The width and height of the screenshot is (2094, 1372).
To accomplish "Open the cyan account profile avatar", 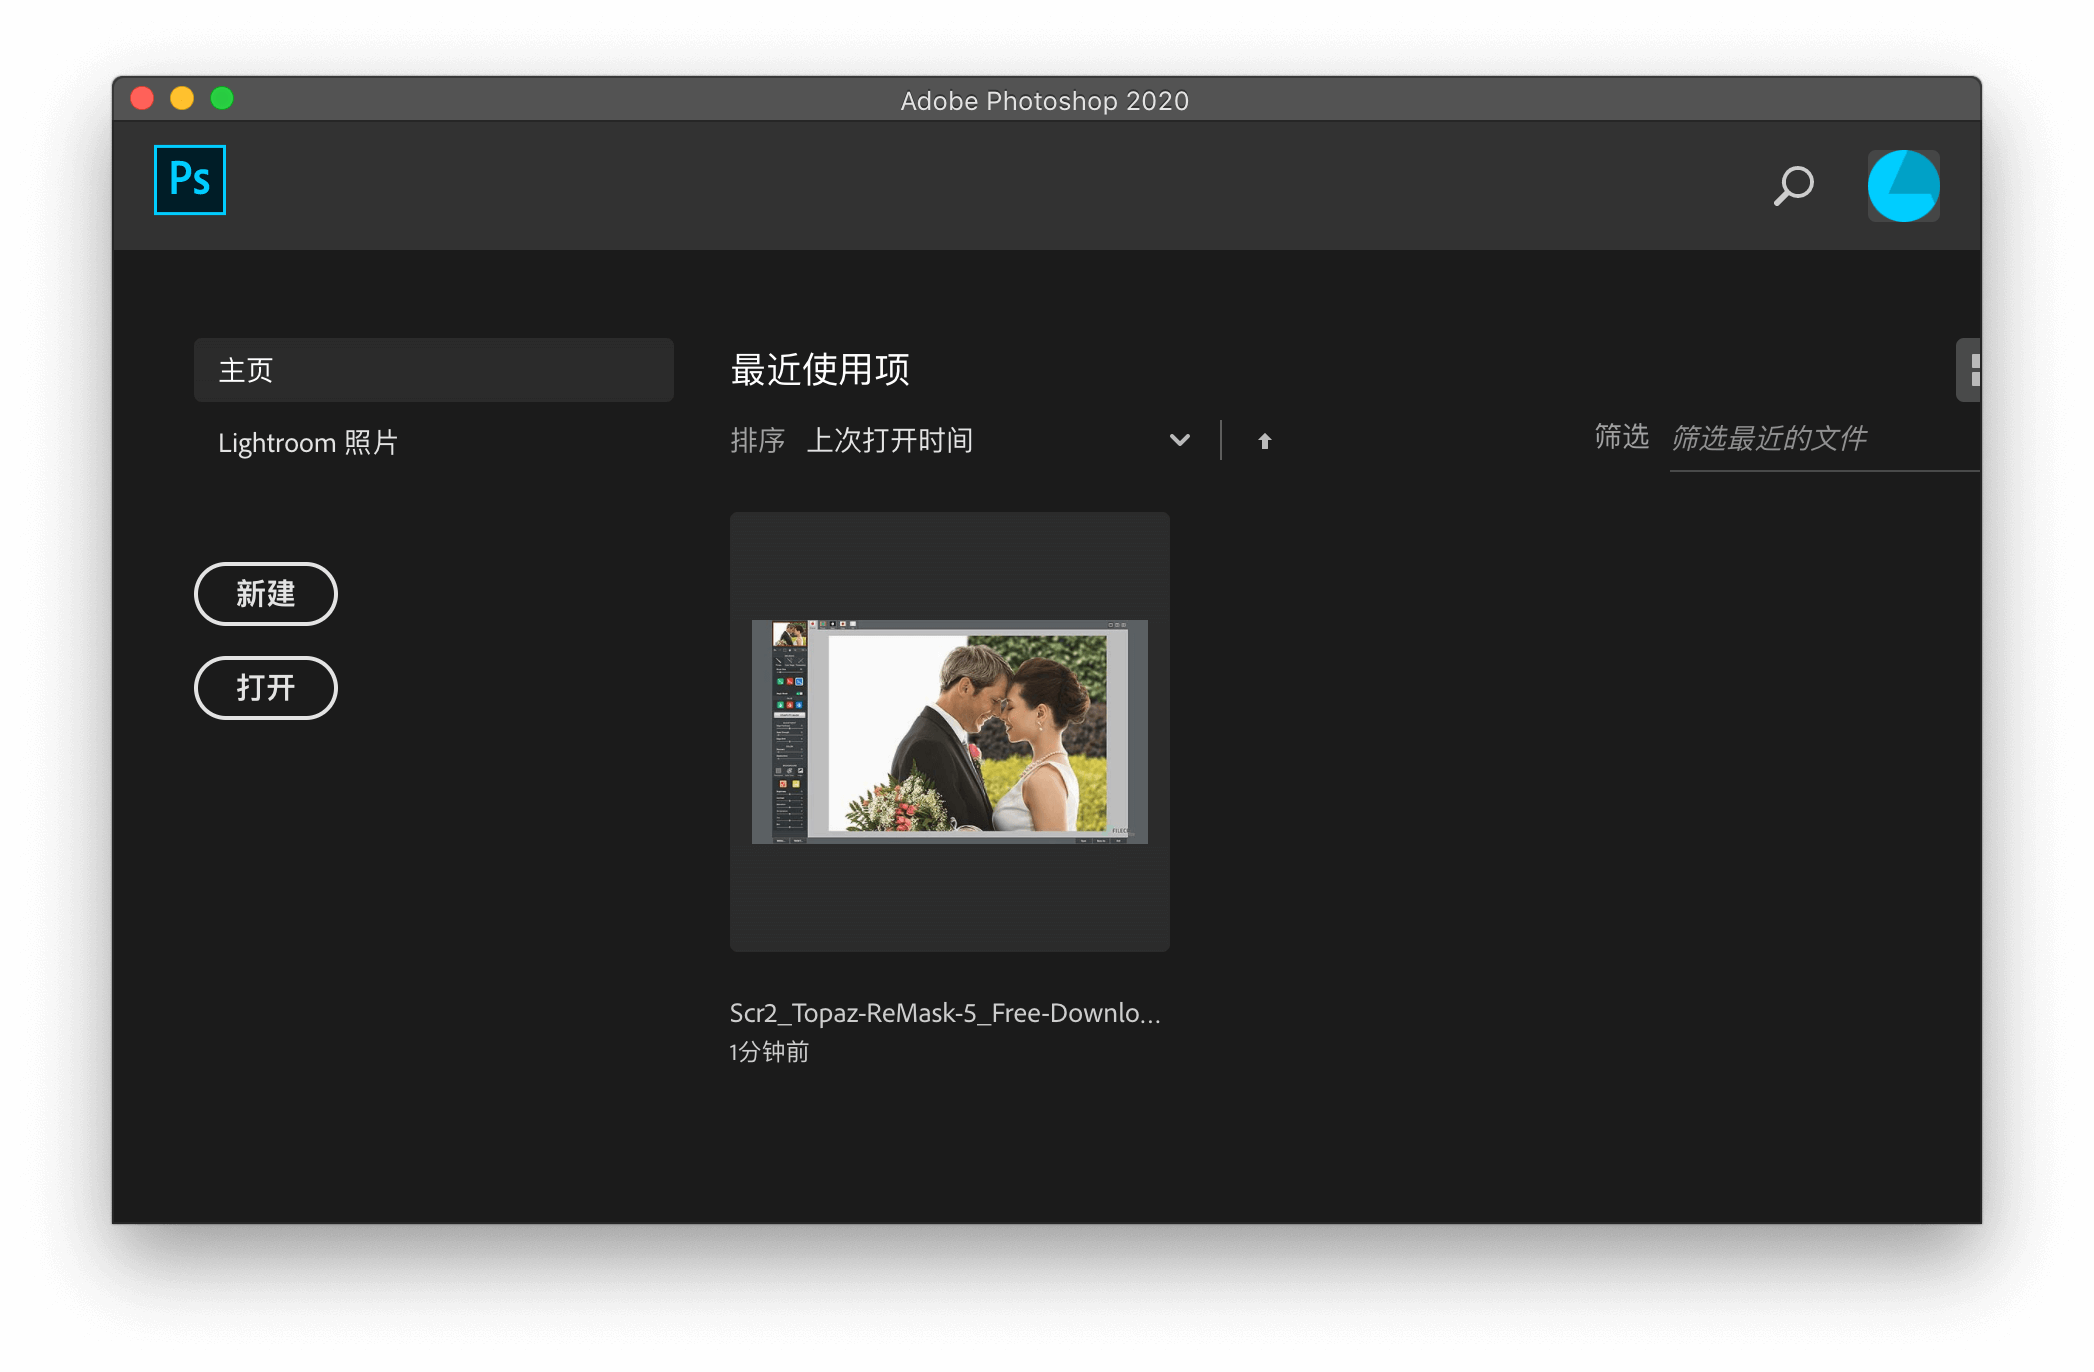I will click(1903, 186).
